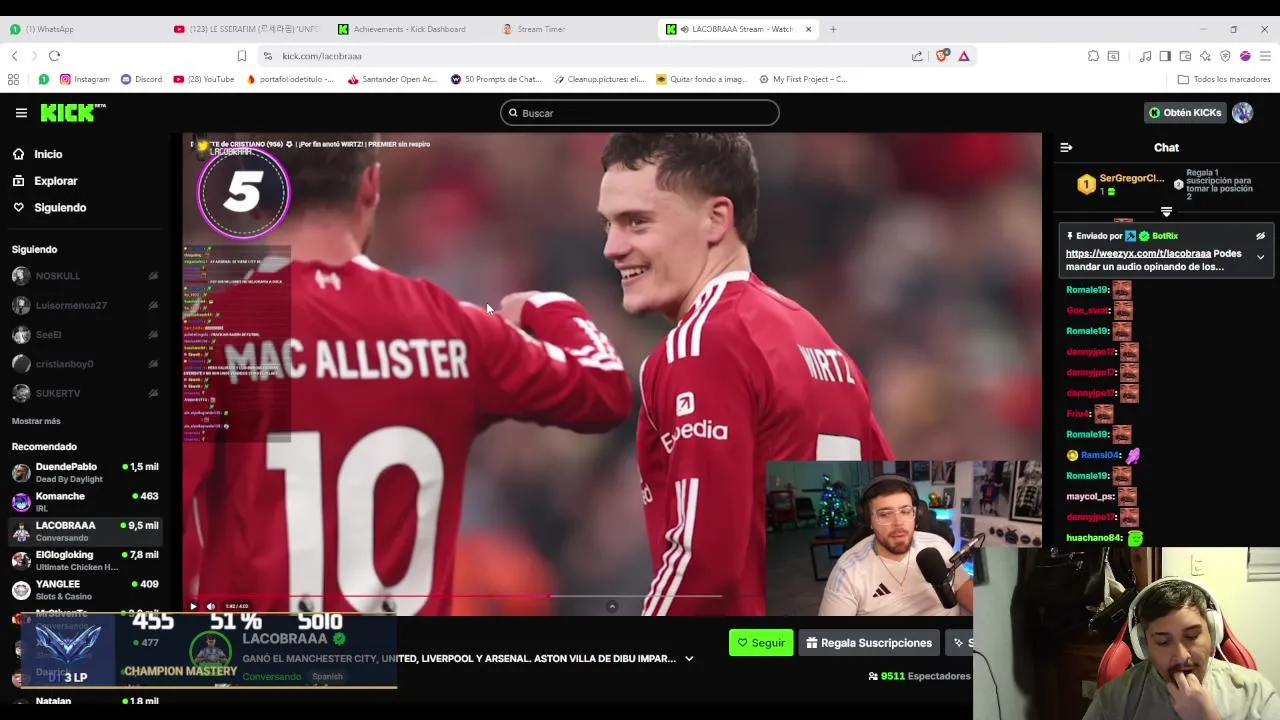Click SerGregorCl top gifter entry

pyautogui.click(x=1120, y=184)
